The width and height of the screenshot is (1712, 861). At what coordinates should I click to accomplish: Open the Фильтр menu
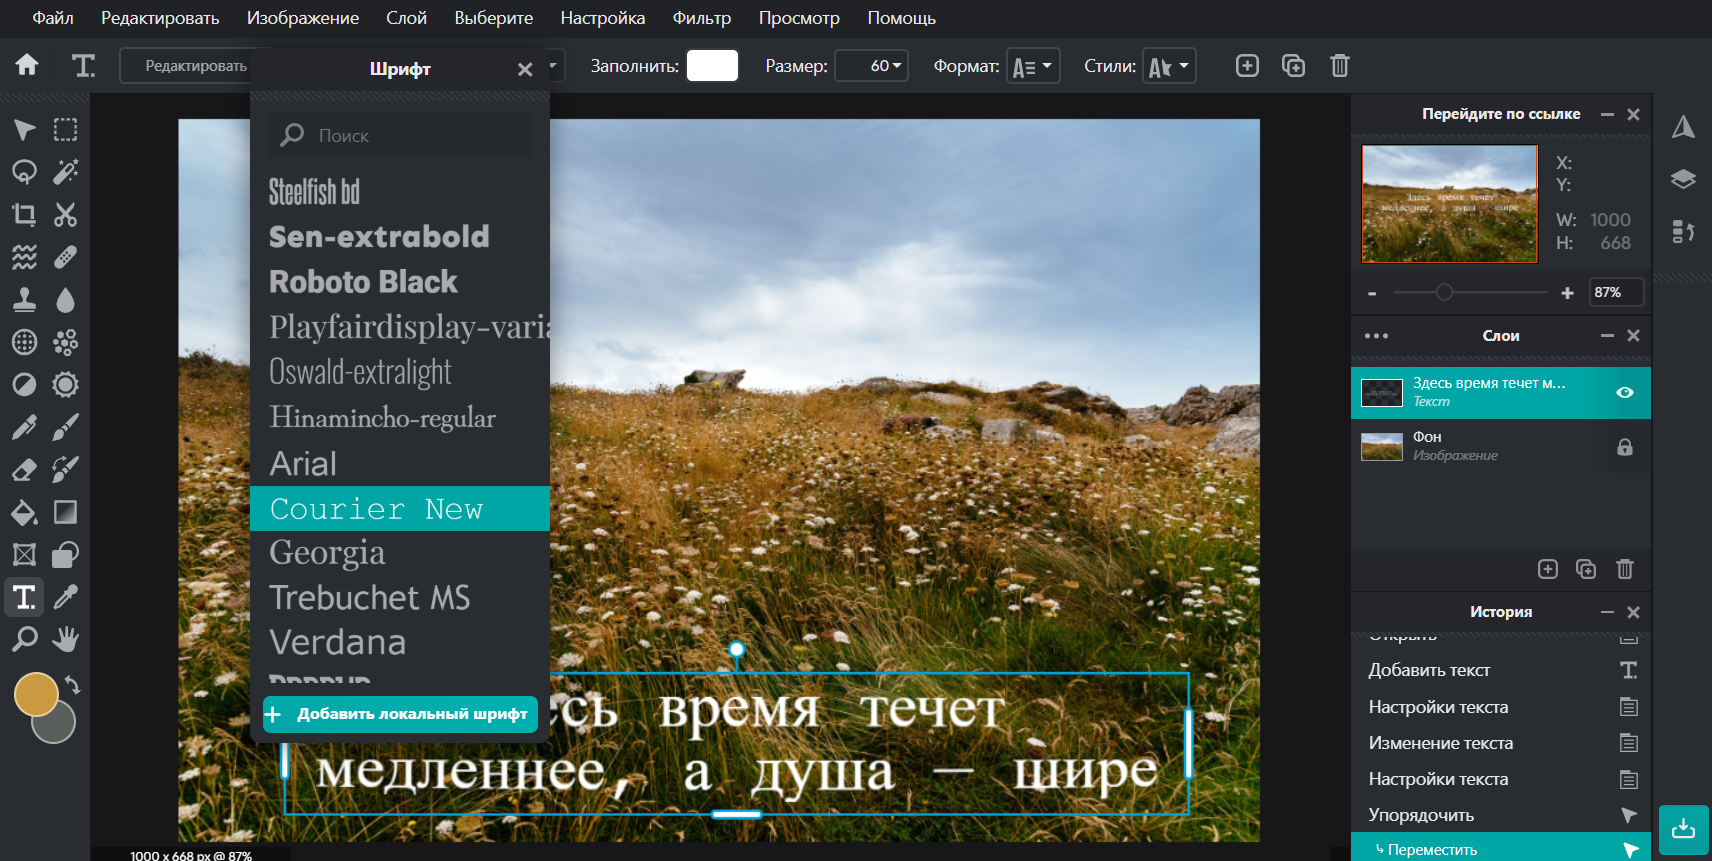click(701, 18)
